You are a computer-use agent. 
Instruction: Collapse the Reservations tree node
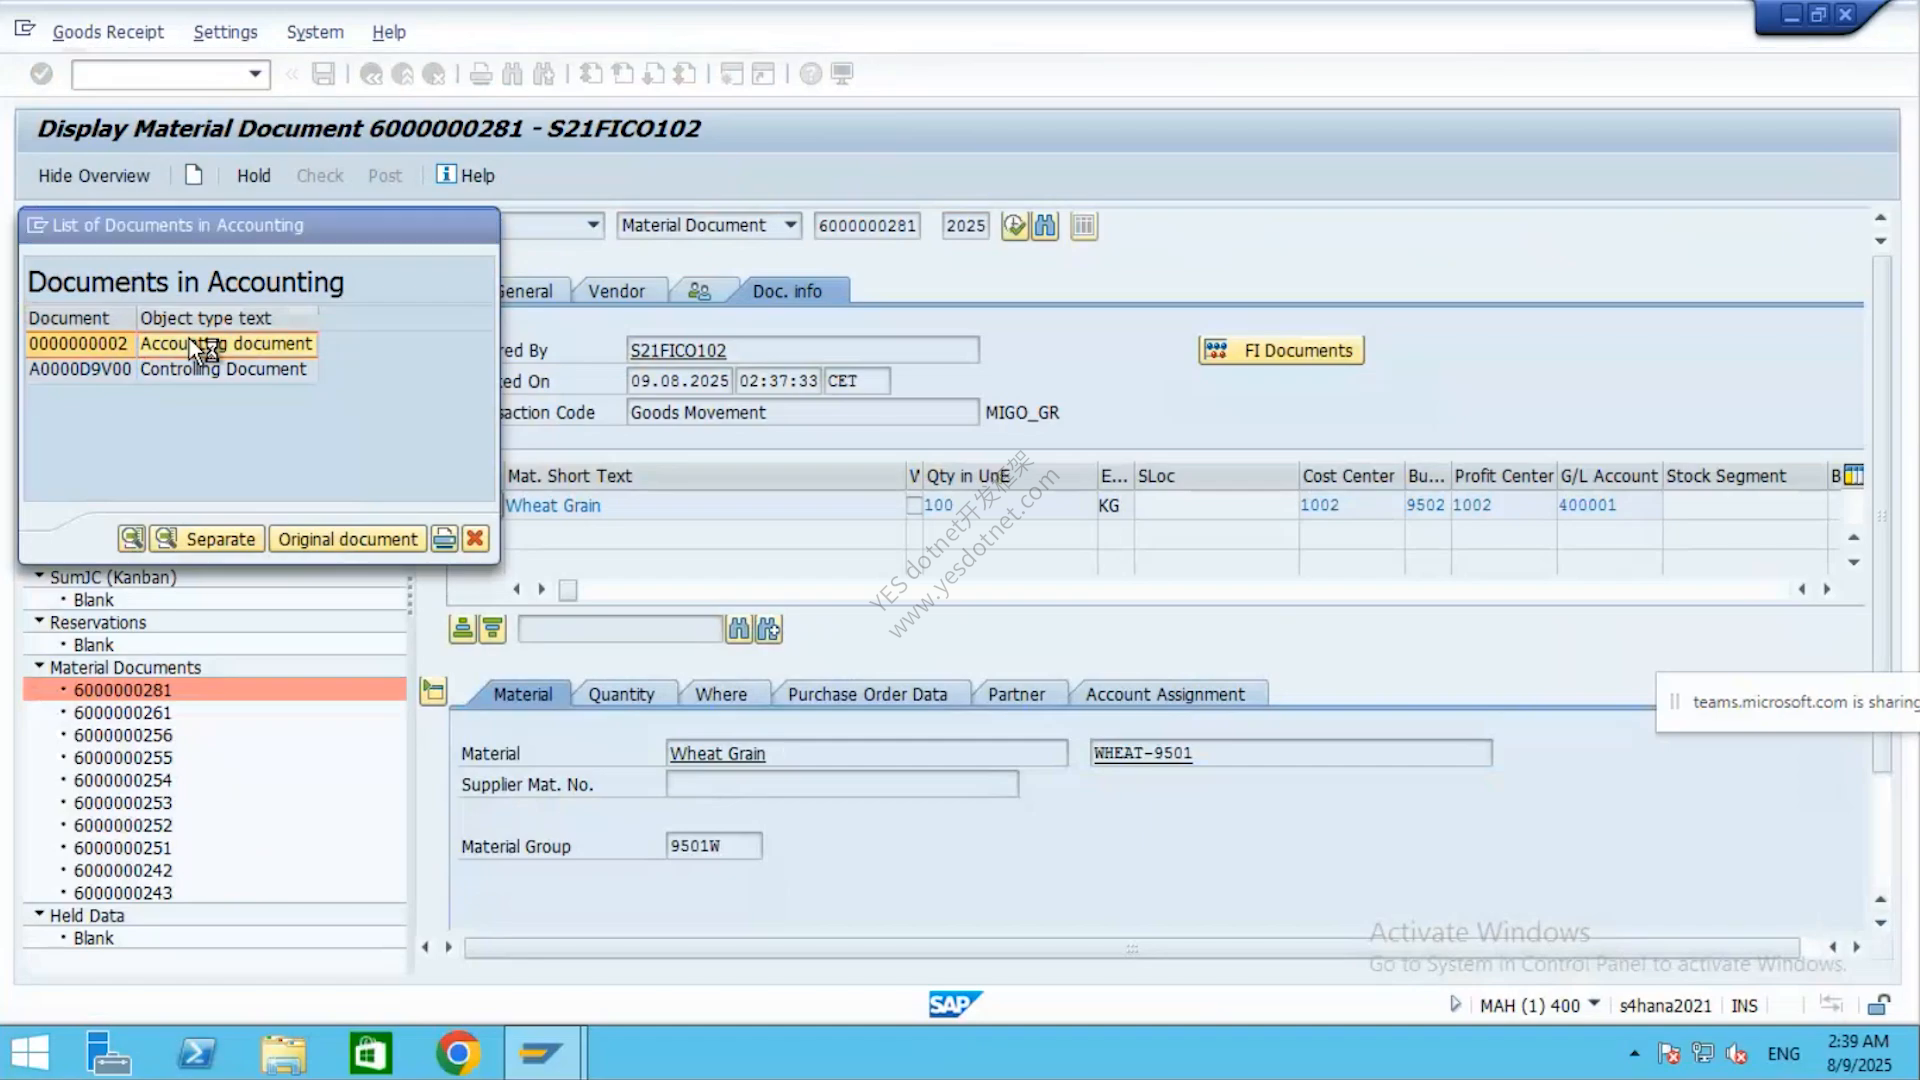39,621
